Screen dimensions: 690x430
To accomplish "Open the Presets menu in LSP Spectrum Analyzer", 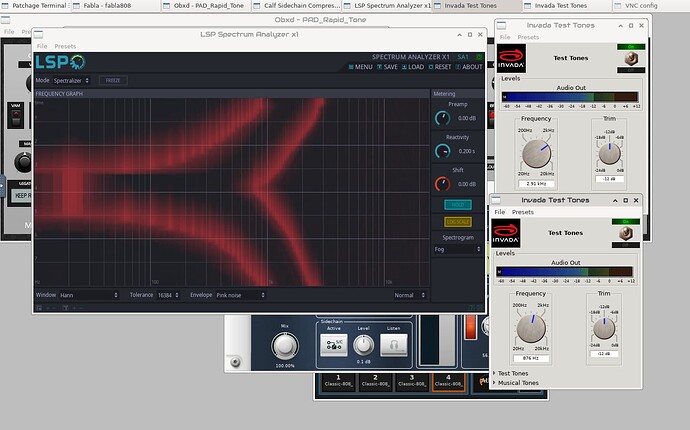I will (x=65, y=46).
